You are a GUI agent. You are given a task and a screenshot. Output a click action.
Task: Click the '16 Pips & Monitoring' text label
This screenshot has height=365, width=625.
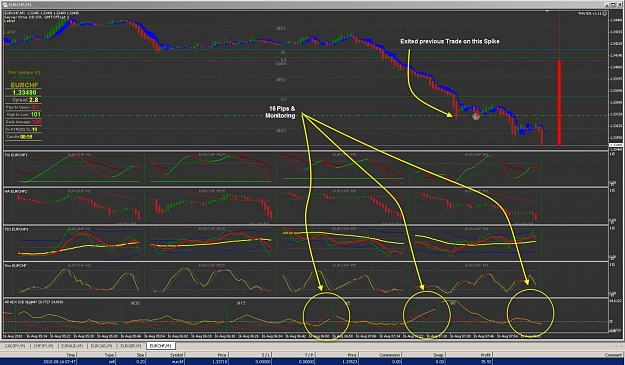[282, 112]
